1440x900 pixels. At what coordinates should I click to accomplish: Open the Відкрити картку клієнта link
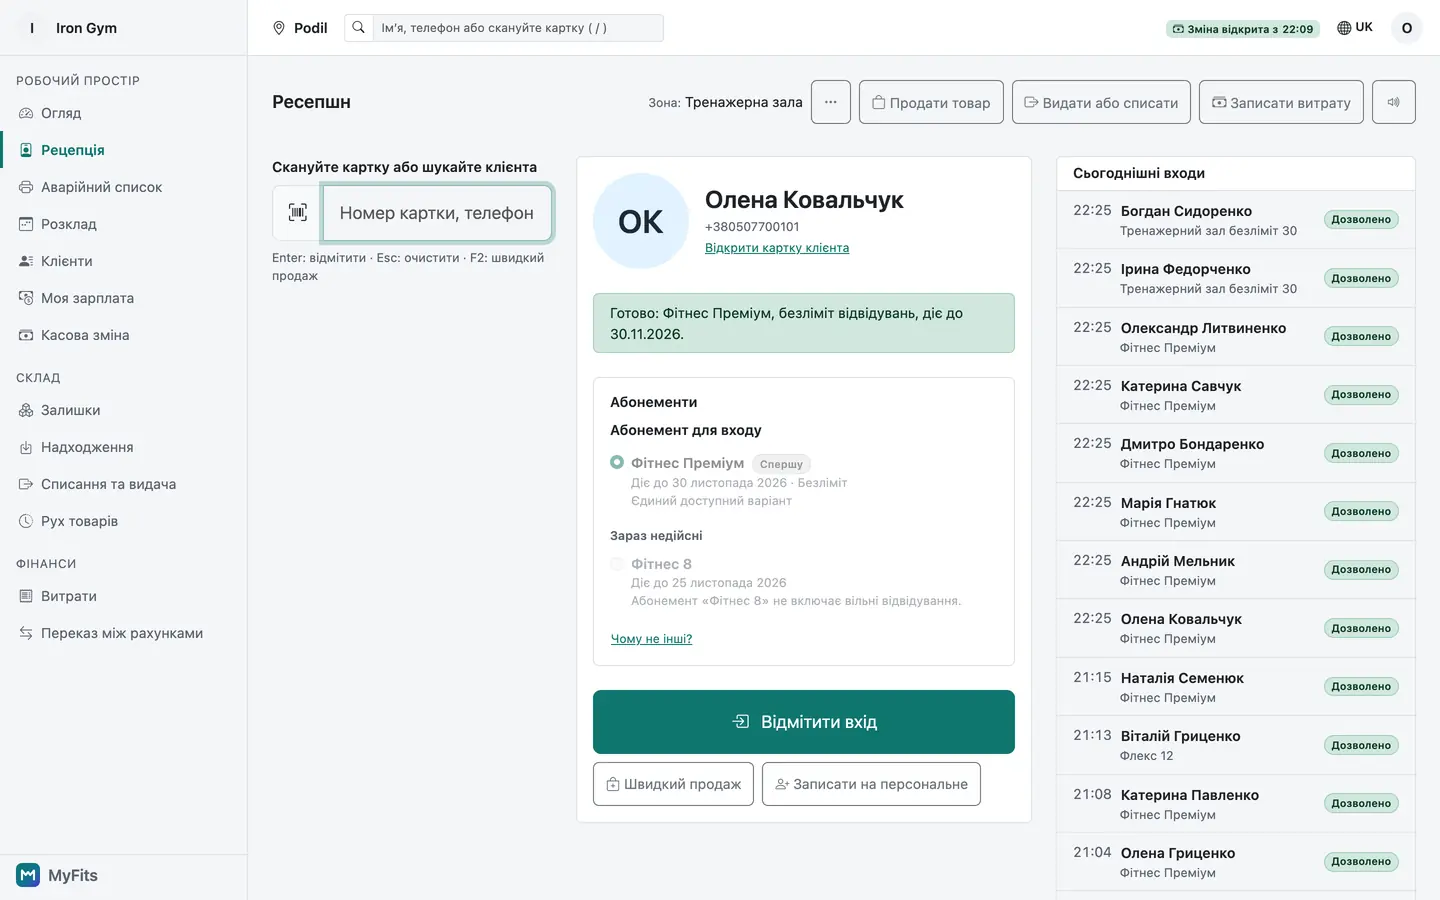coord(777,248)
